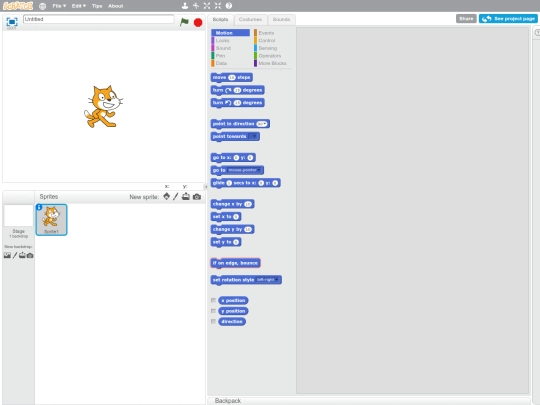Click the change x by 10 block

click(x=232, y=204)
